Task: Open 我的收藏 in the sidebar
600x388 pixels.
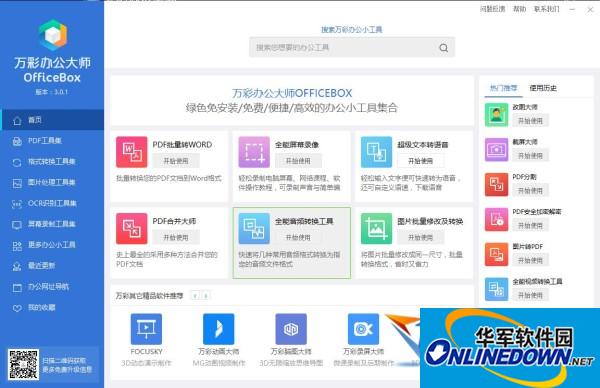Action: pos(52,308)
